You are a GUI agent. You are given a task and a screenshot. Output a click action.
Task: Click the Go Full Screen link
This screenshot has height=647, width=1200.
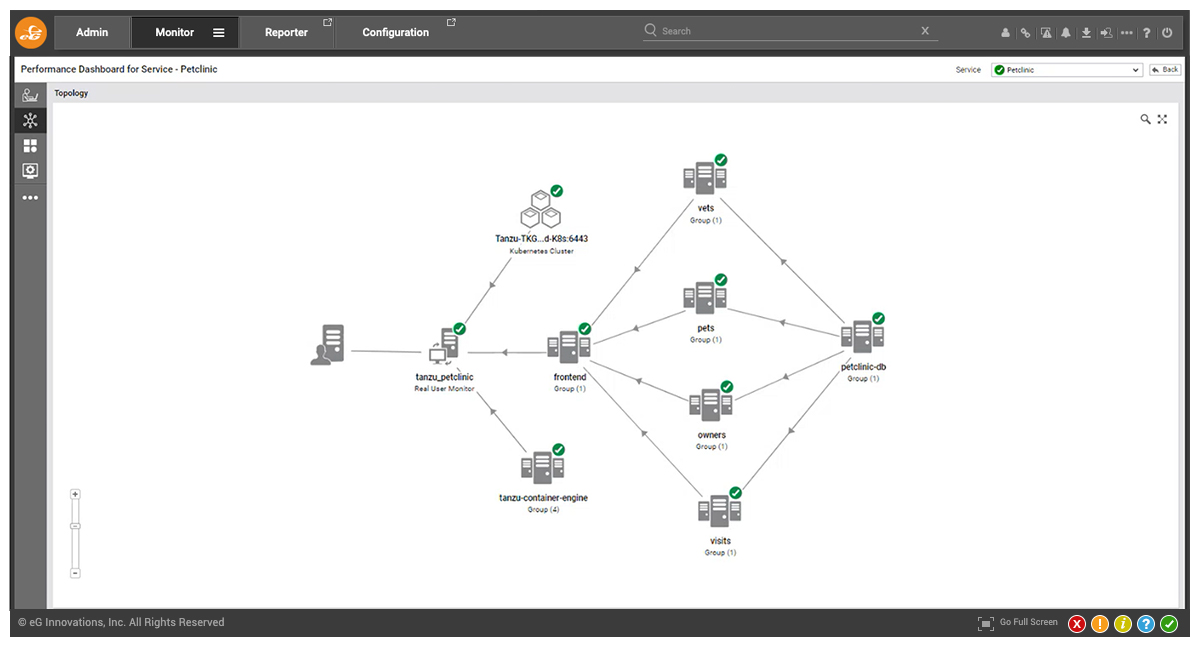coord(1028,622)
